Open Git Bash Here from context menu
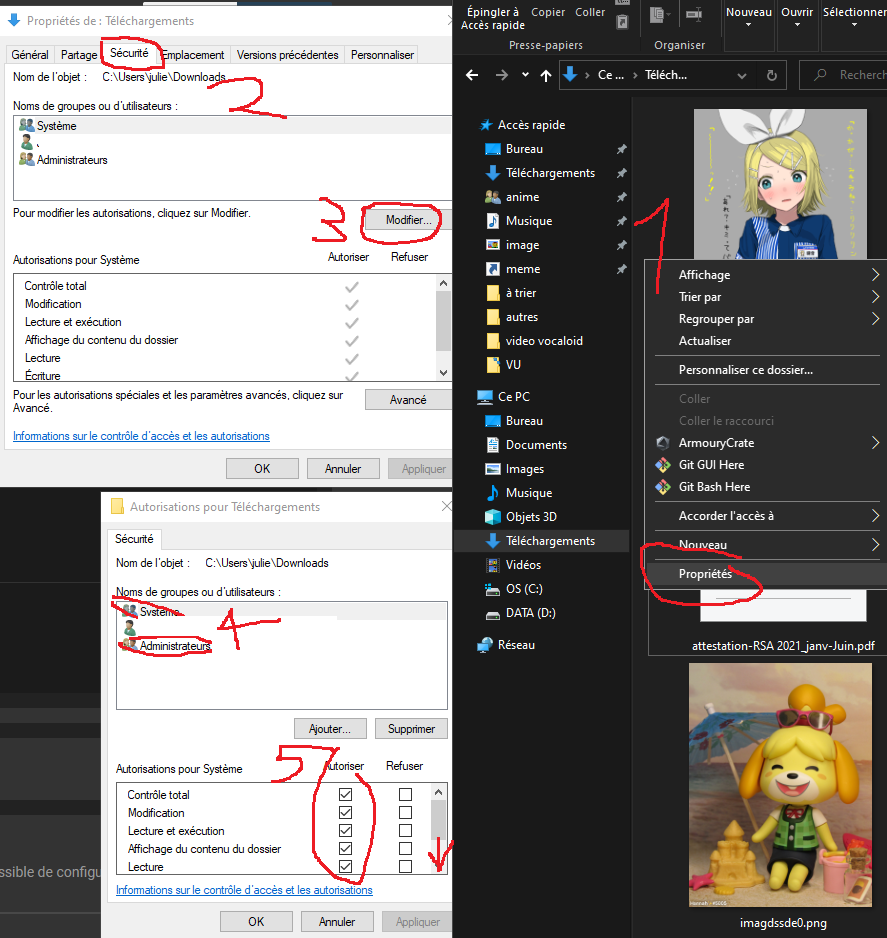The width and height of the screenshot is (887, 938). coord(714,487)
